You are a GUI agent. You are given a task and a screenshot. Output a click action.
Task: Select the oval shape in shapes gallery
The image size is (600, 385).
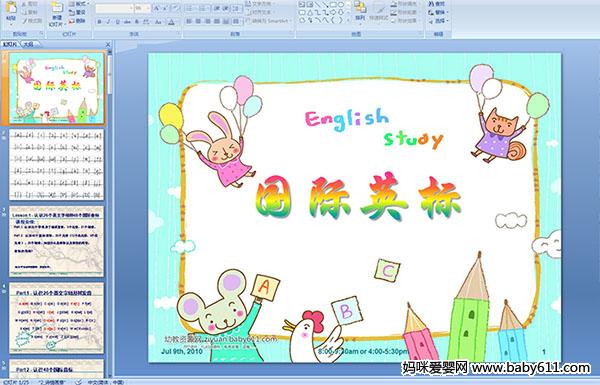(x=341, y=5)
